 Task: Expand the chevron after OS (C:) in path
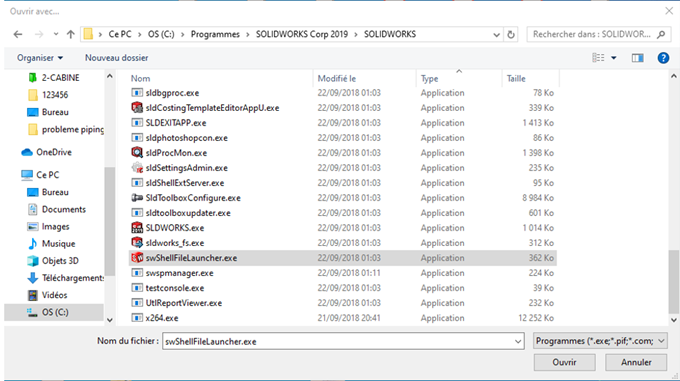[183, 34]
